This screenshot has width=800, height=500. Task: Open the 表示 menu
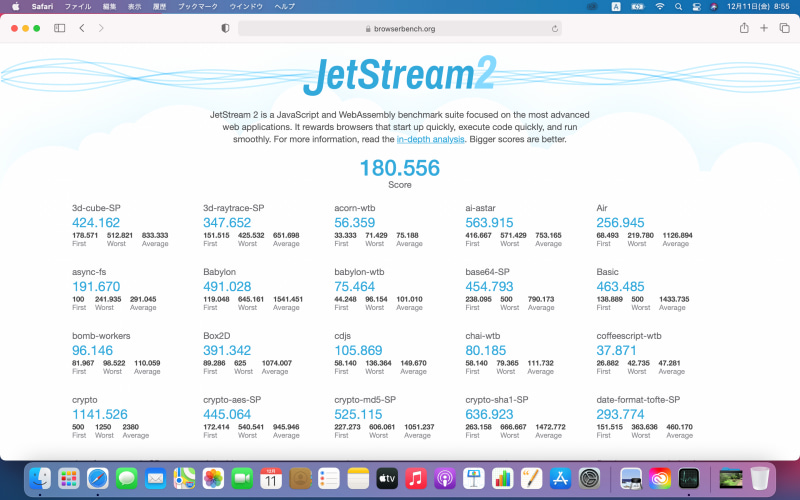click(x=135, y=7)
